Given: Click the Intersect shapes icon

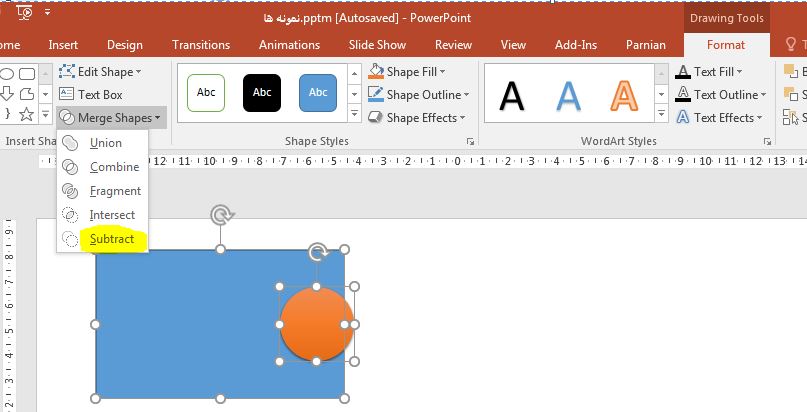Looking at the screenshot, I should click(69, 215).
